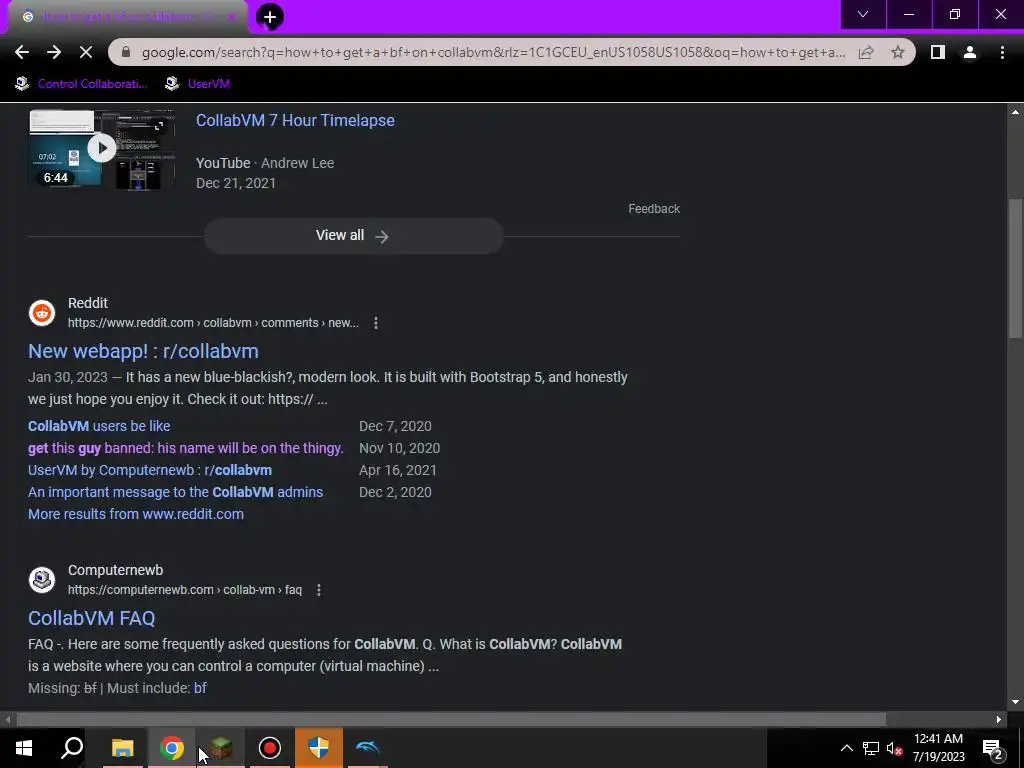Stop loading the page
The image size is (1024, 768).
(x=86, y=52)
